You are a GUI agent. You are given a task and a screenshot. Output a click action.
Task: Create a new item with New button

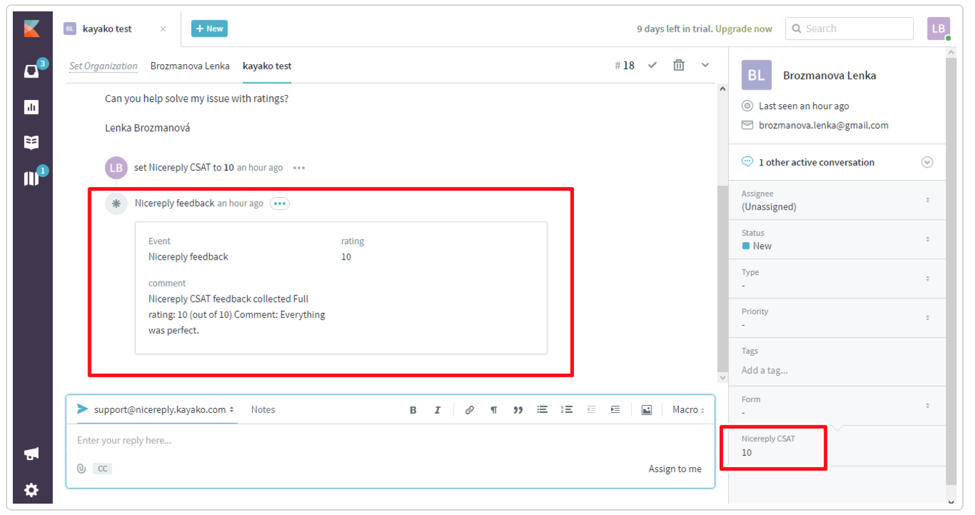pos(209,29)
